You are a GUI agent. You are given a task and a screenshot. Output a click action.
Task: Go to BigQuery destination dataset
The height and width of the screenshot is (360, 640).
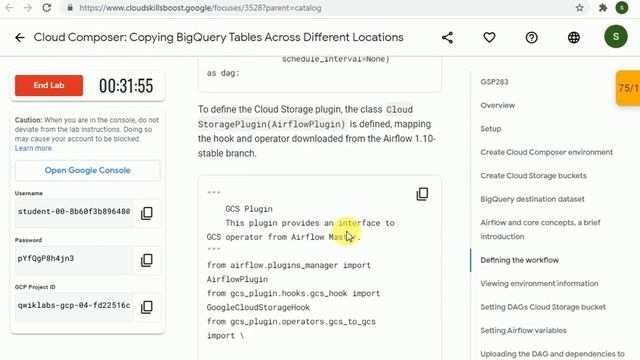pos(532,199)
